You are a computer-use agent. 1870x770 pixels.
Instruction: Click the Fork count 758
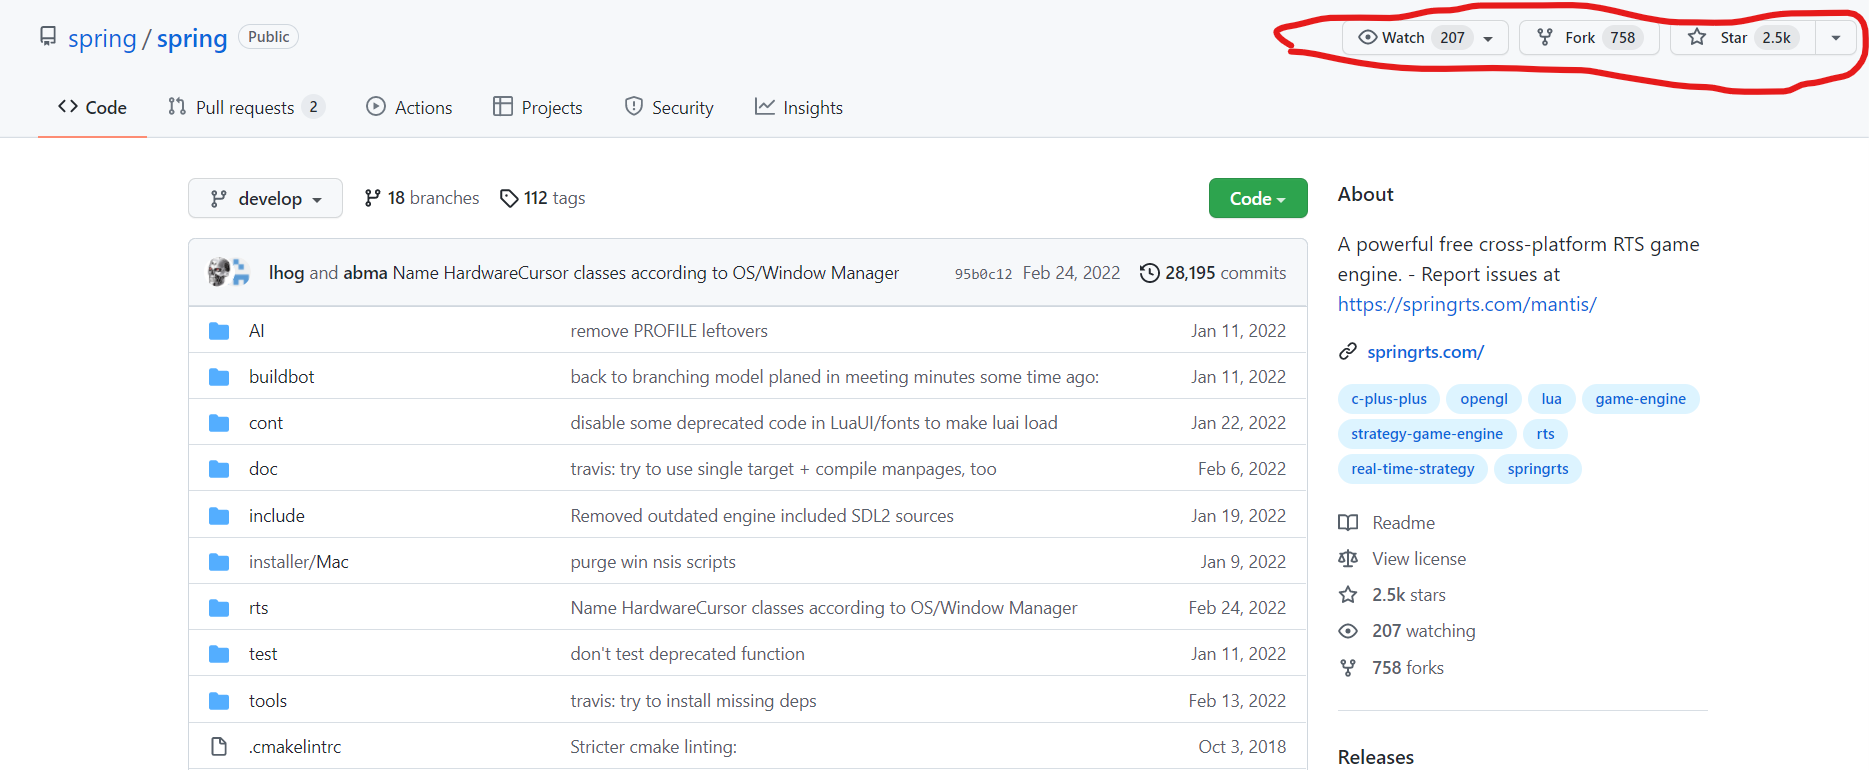tap(1623, 38)
